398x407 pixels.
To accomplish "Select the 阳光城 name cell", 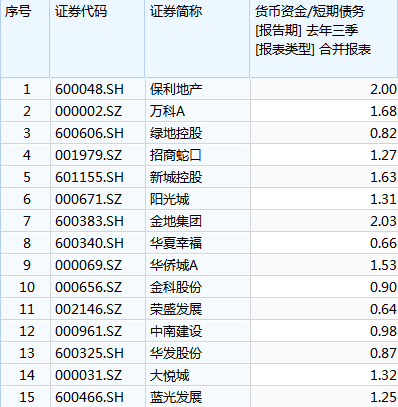I will coord(197,199).
